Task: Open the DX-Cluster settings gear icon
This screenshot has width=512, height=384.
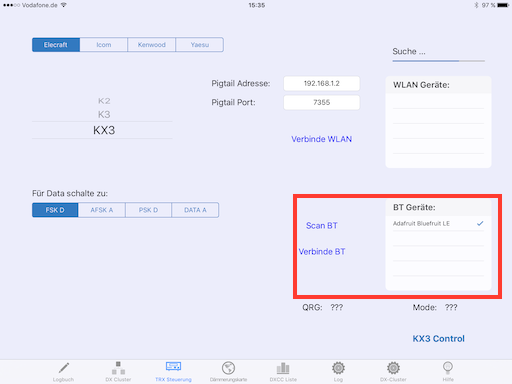Action: [x=393, y=368]
